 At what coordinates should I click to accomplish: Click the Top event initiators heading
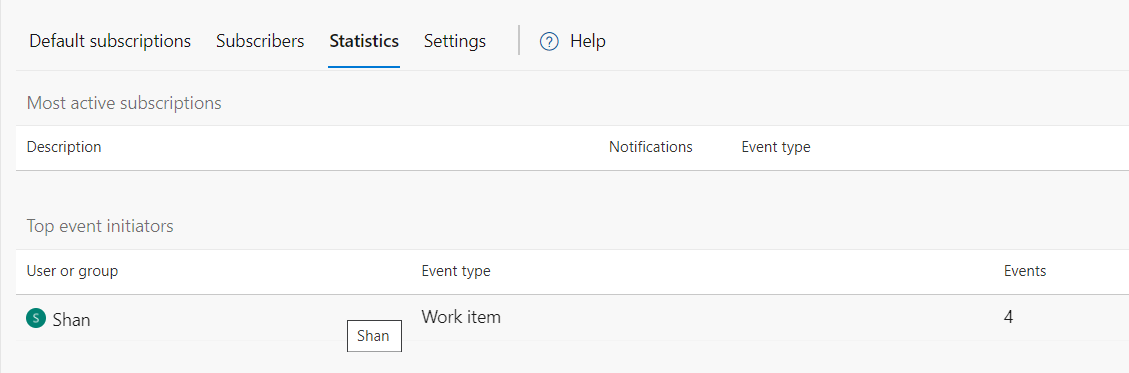pyautogui.click(x=100, y=226)
